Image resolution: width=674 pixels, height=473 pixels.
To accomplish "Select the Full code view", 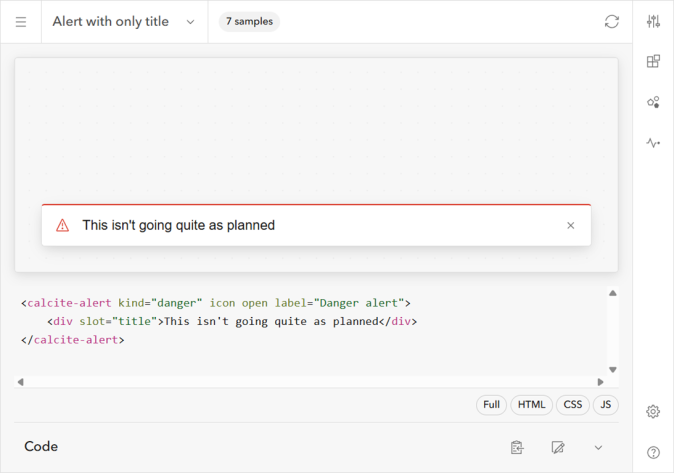I will 491,405.
